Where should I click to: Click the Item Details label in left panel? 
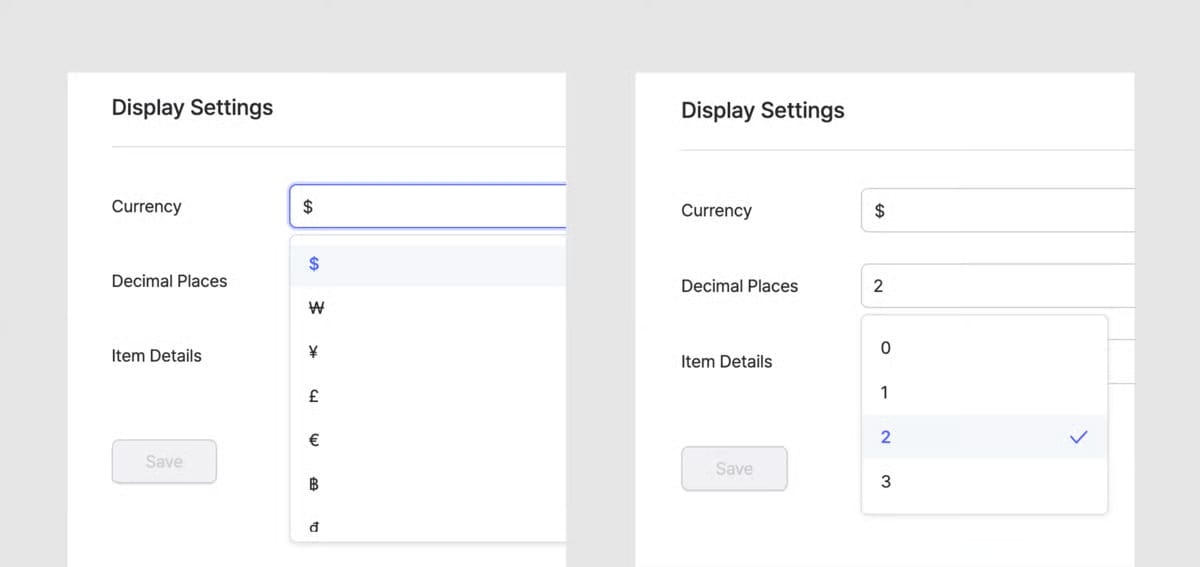pos(156,356)
